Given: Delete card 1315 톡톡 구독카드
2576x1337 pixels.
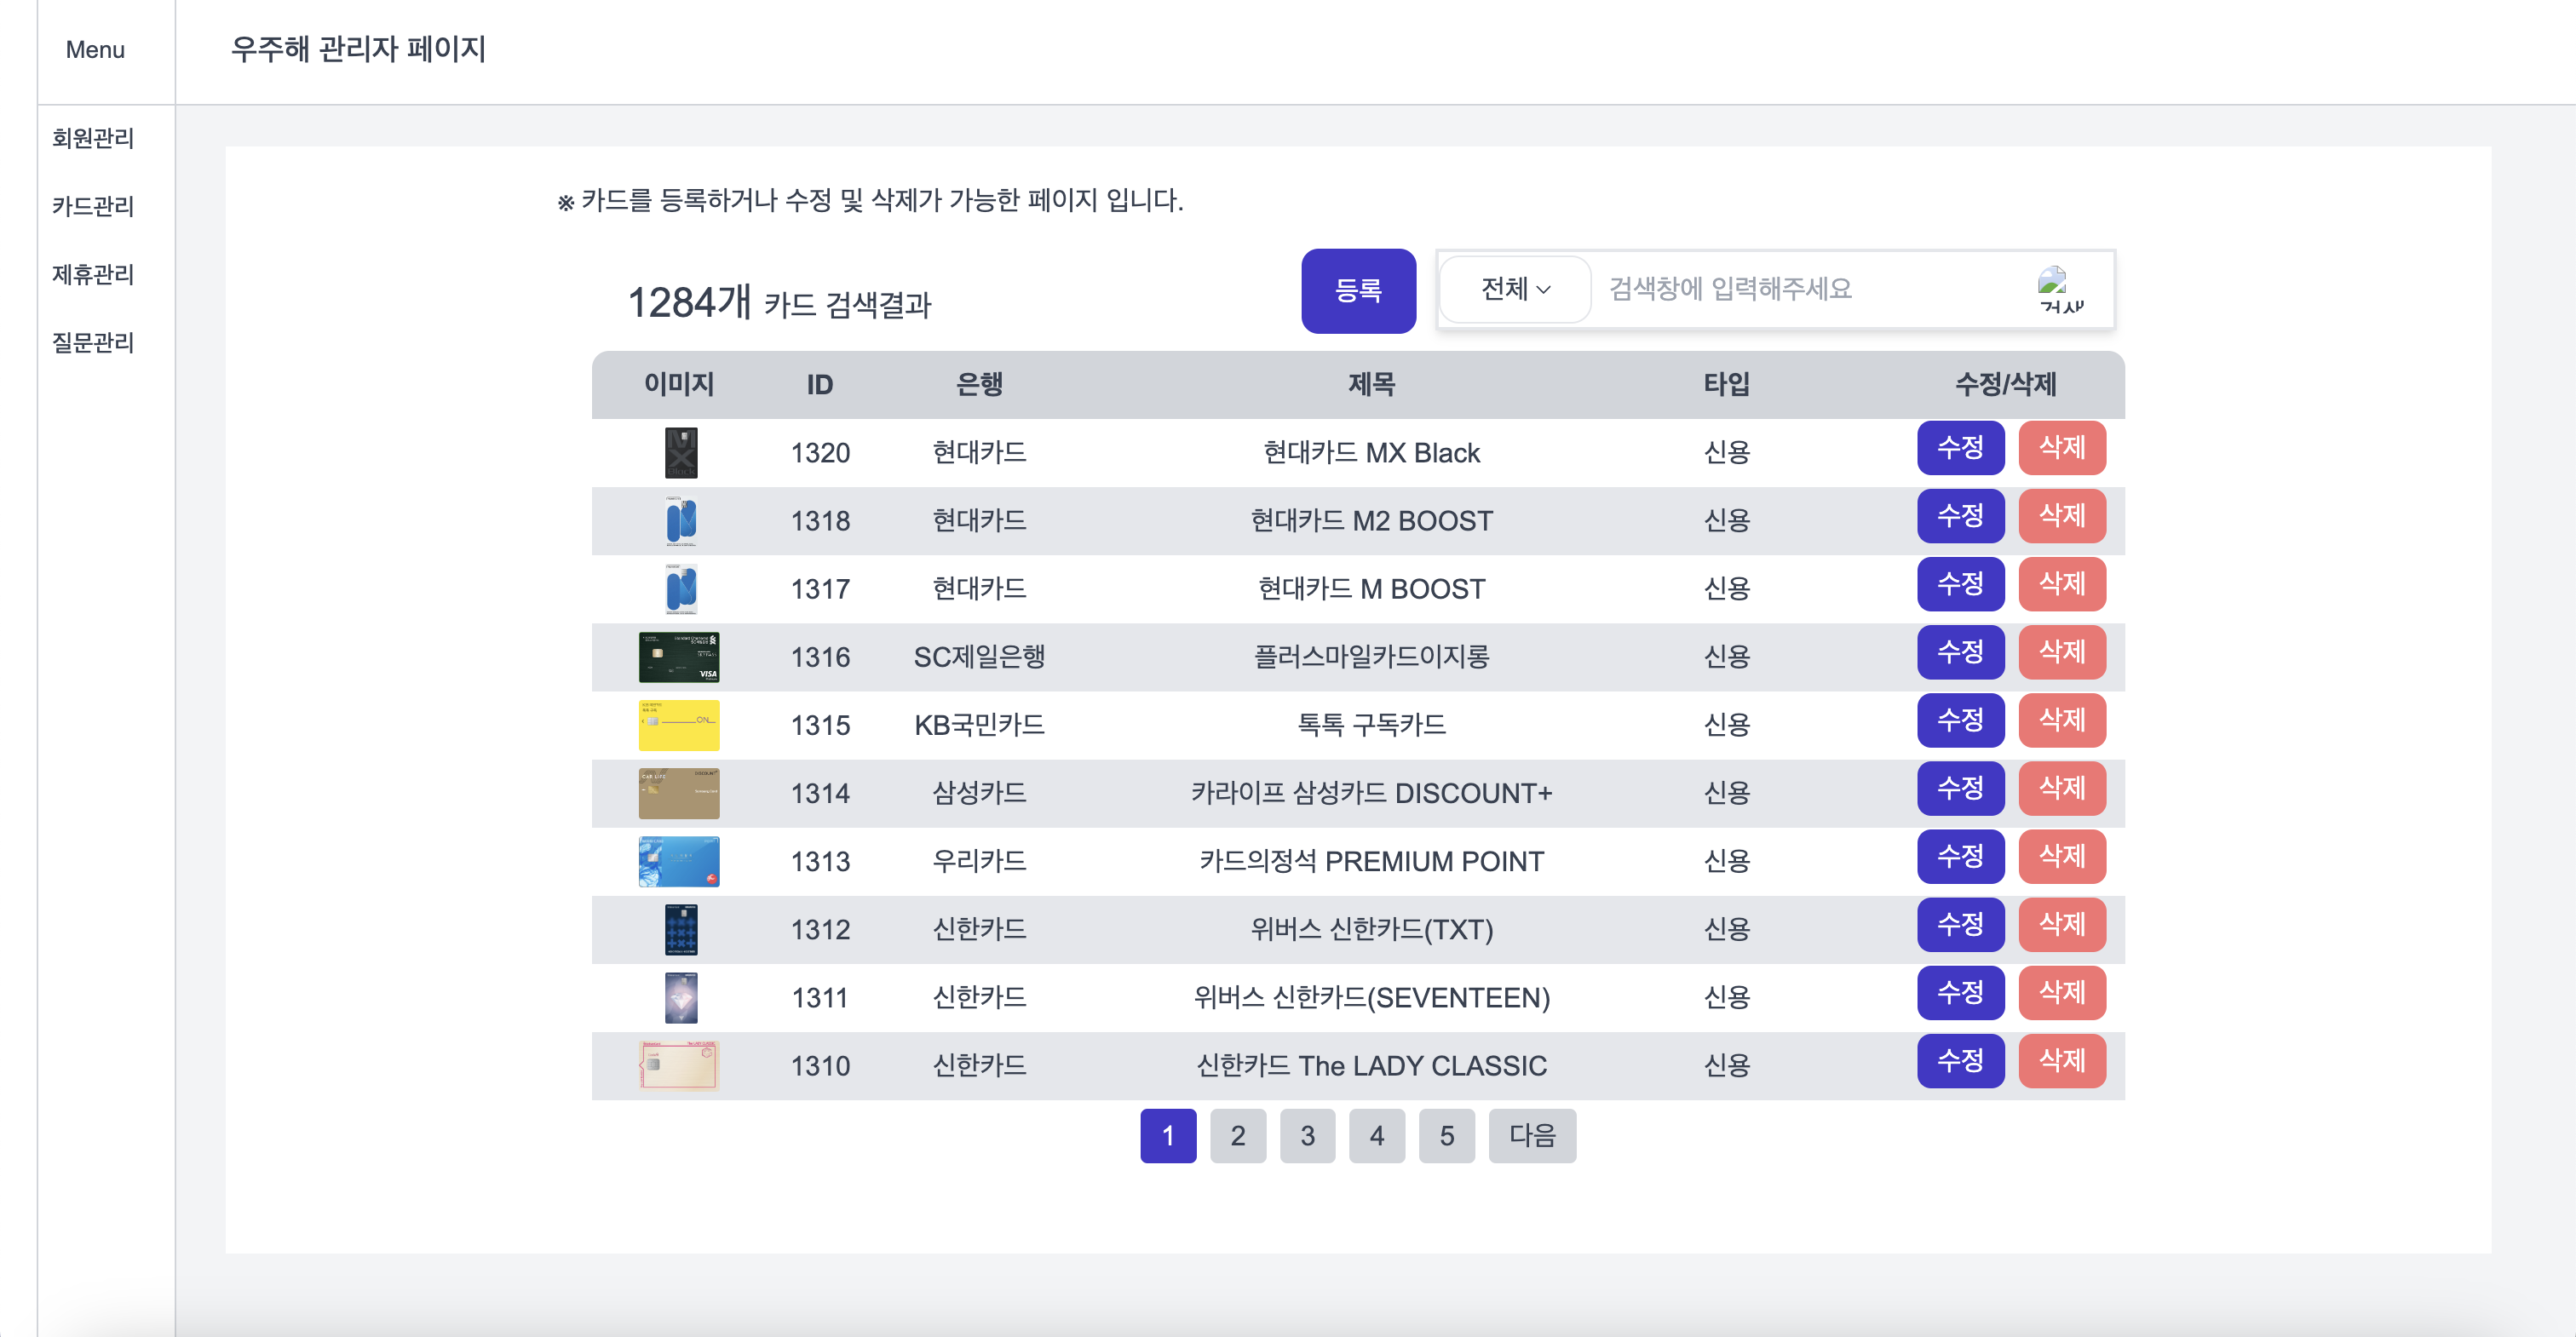Looking at the screenshot, I should (2062, 719).
